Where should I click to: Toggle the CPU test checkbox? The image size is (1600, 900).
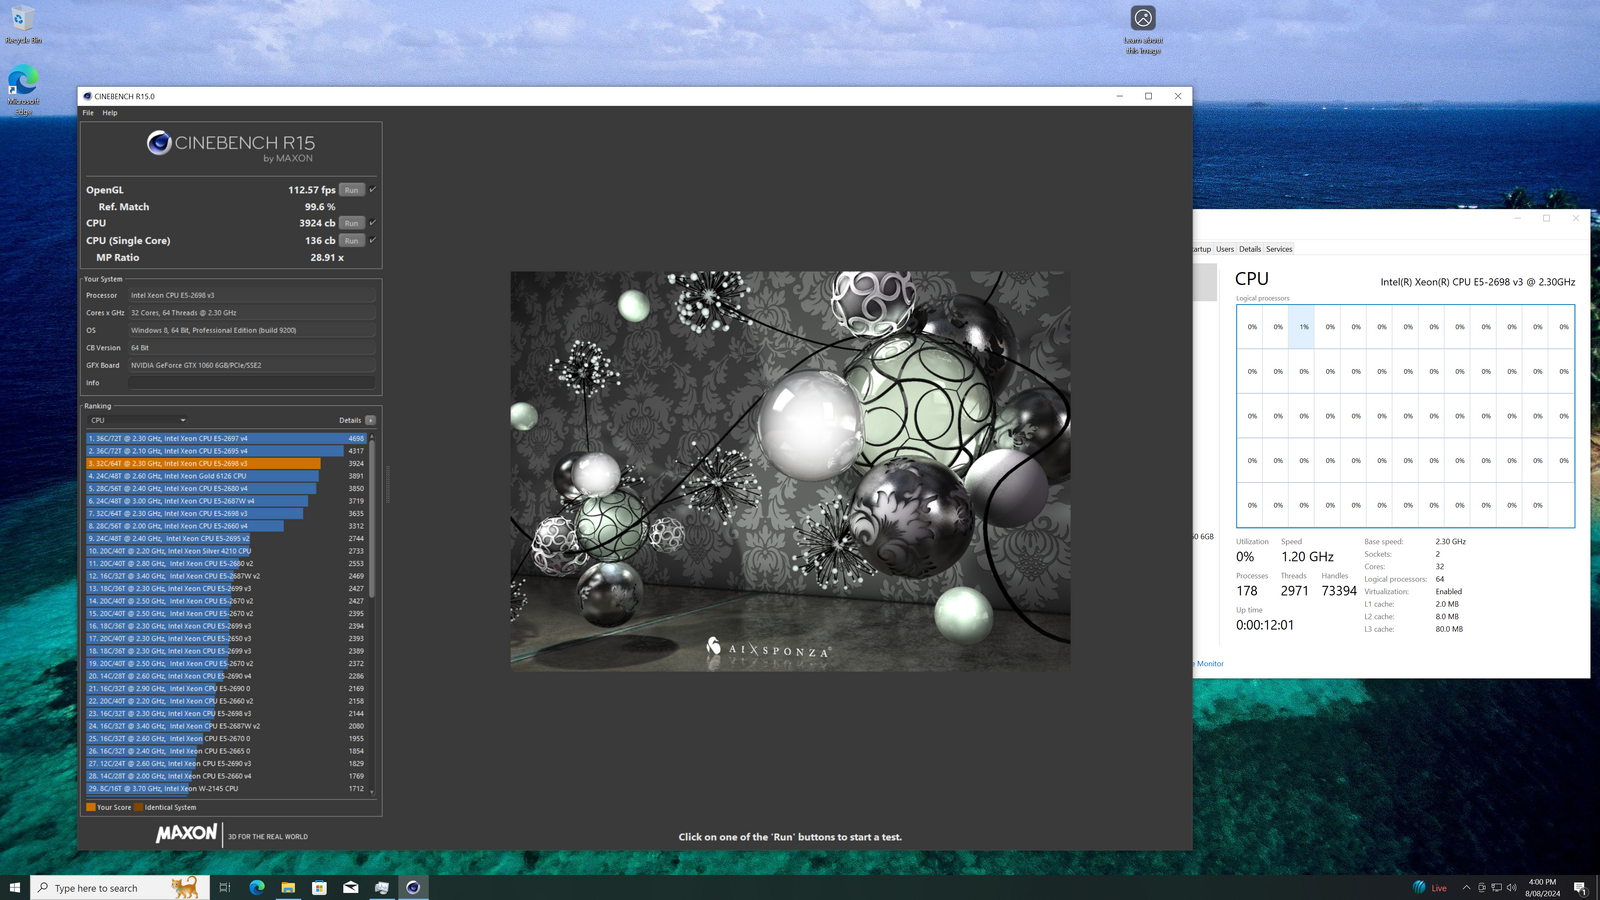372,223
